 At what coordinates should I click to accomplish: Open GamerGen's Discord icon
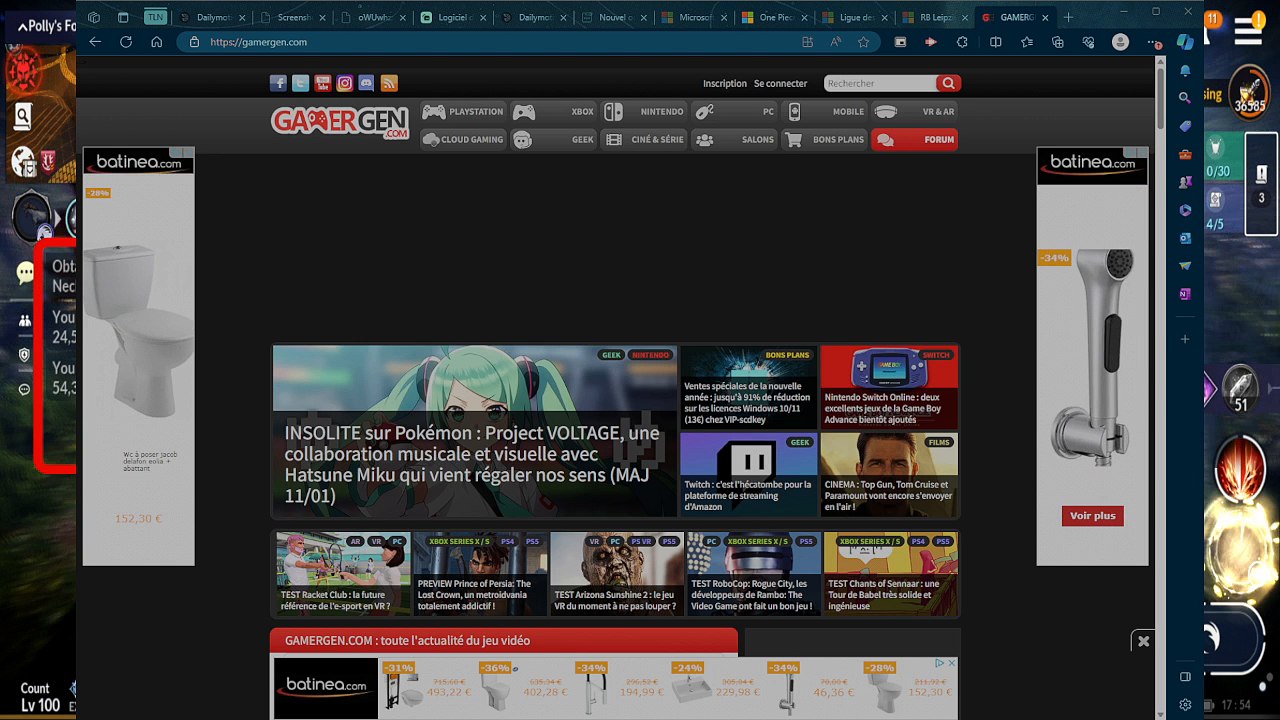366,83
